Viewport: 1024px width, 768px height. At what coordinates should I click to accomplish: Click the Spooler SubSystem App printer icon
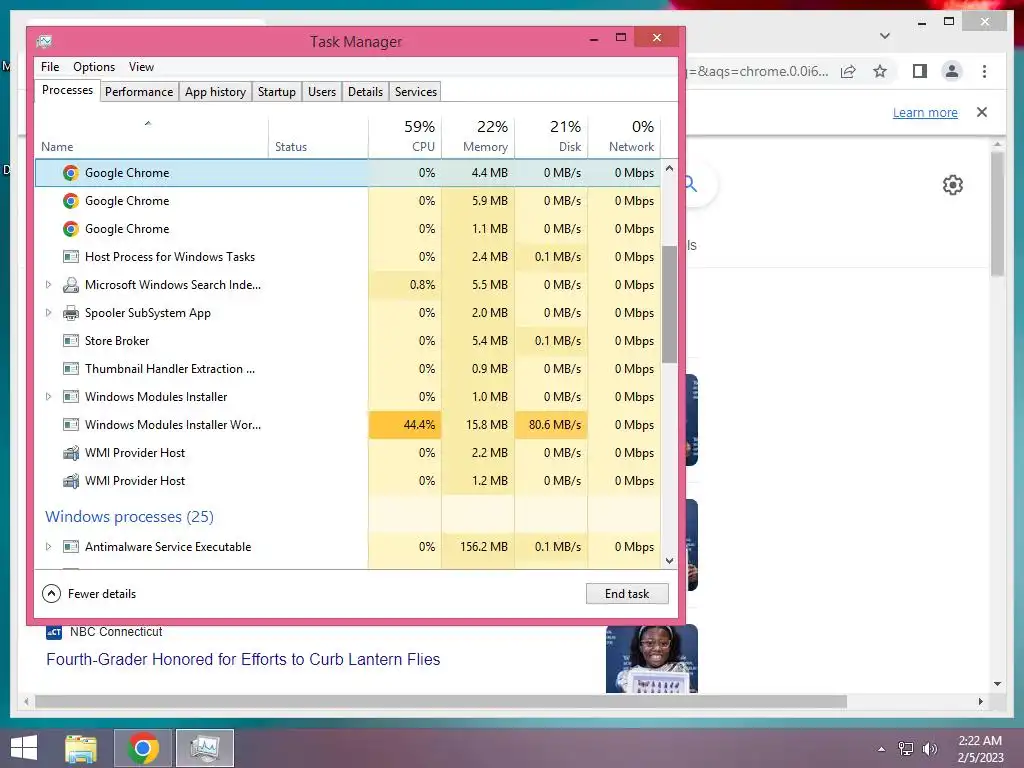pos(71,313)
